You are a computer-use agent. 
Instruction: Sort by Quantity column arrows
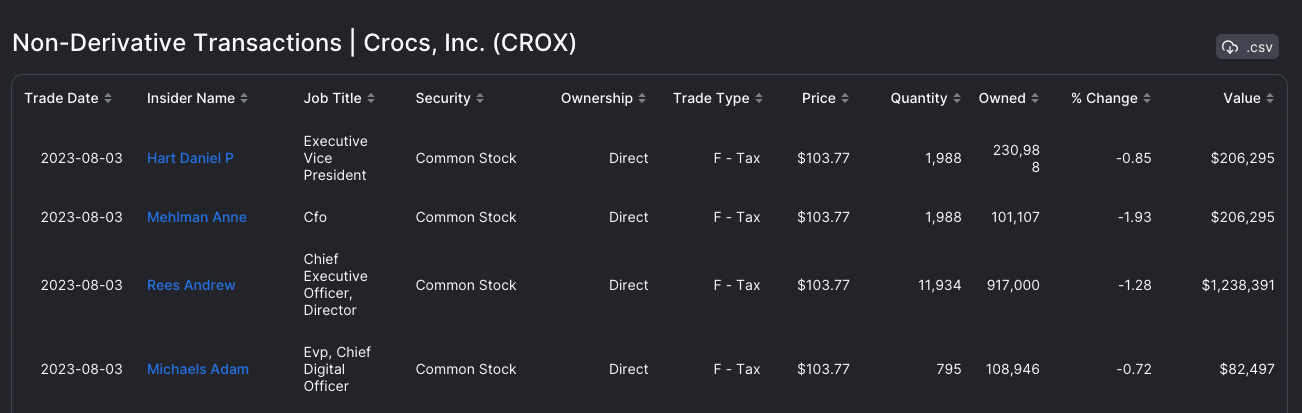[x=957, y=98]
